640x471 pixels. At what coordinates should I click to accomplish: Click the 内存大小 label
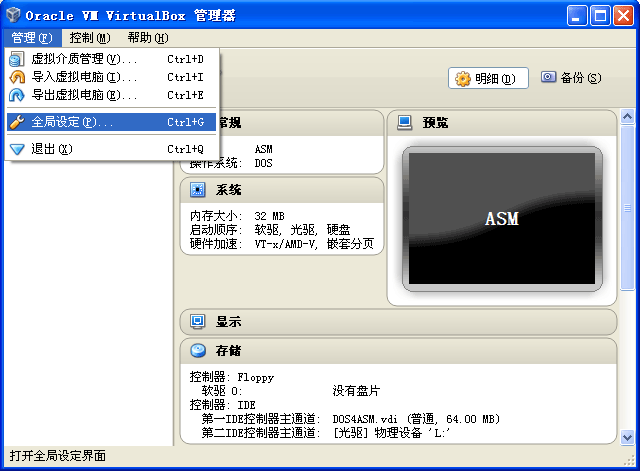(x=216, y=216)
